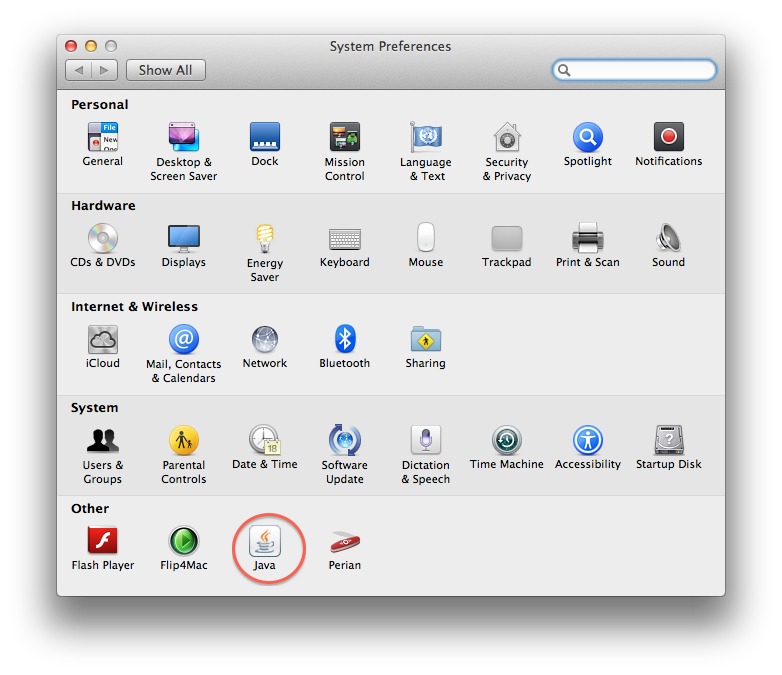This screenshot has height=675, width=782.
Task: Open Language & Text preferences
Action: pos(425,137)
